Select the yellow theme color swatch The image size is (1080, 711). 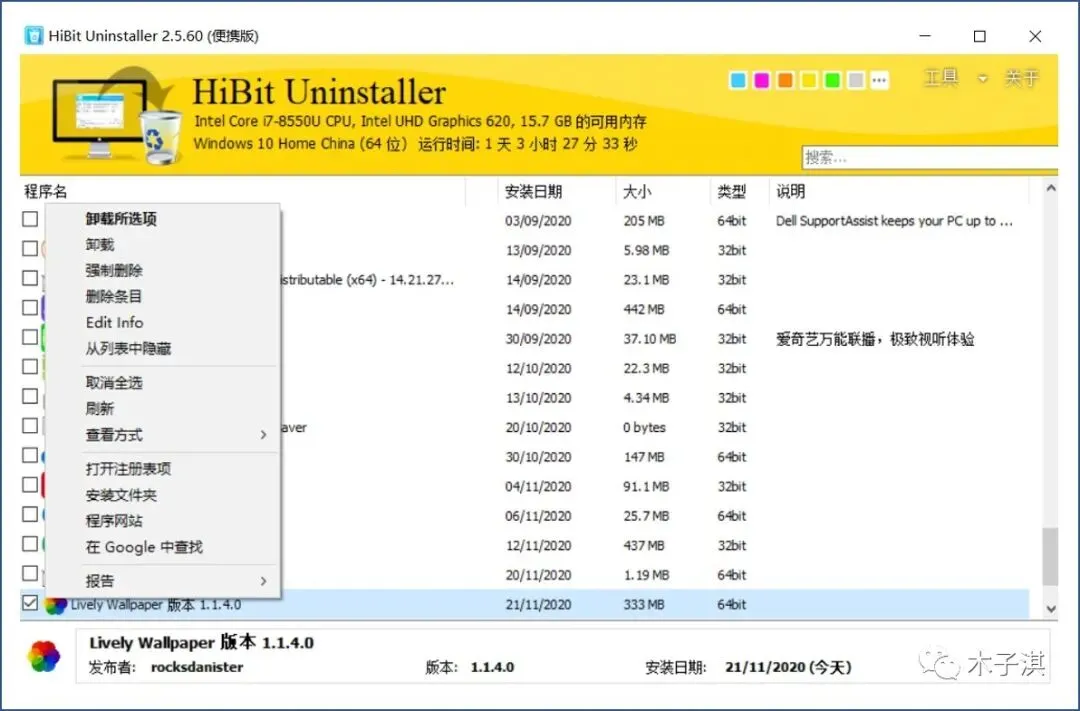pos(809,81)
